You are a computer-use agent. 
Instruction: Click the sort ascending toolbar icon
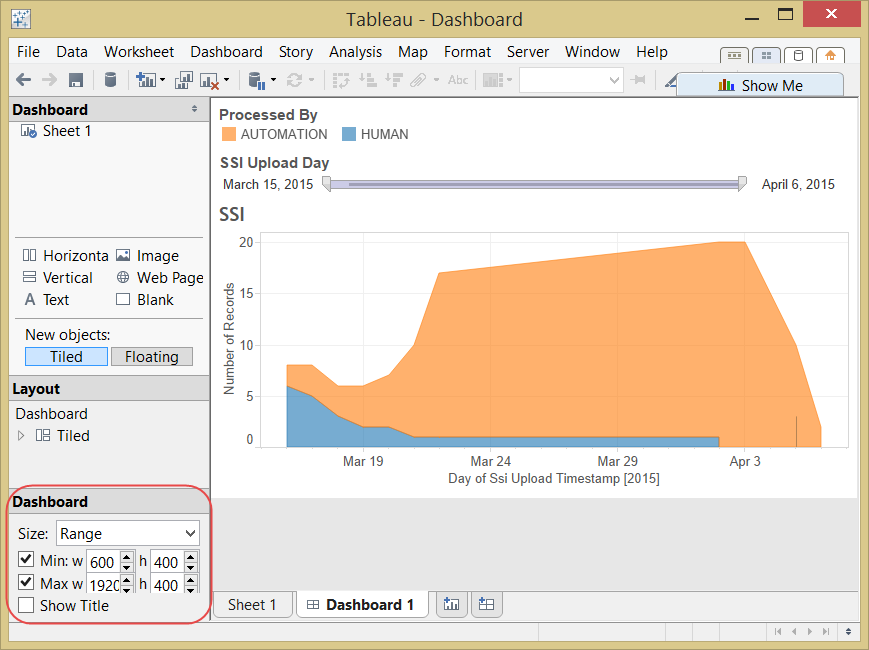click(367, 80)
